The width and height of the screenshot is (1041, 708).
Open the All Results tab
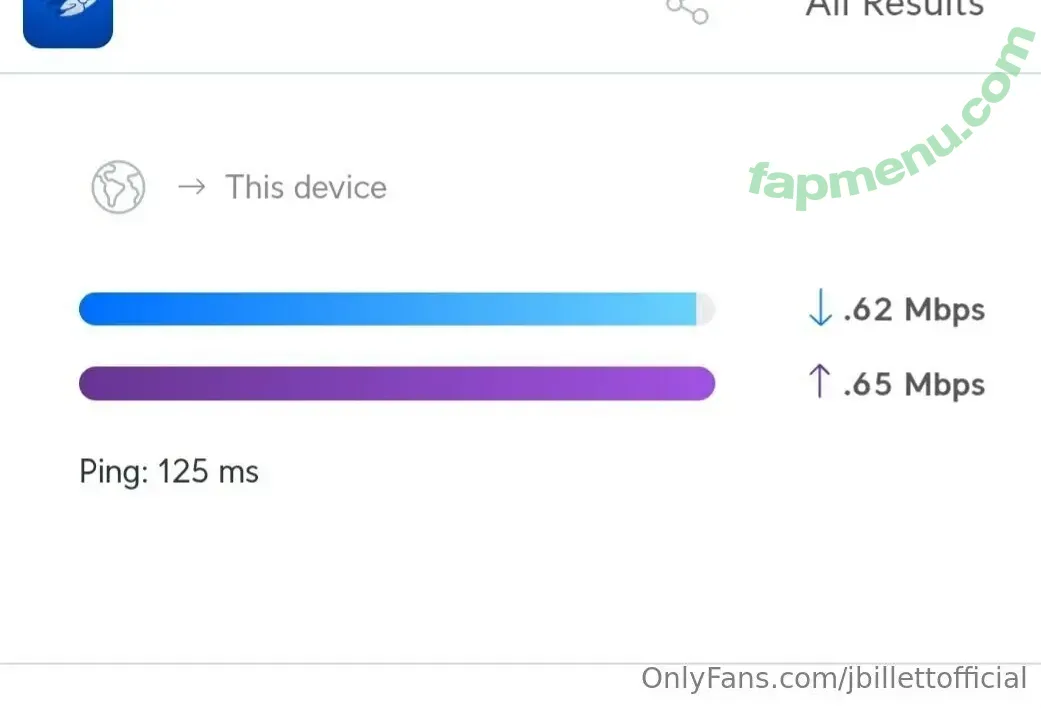[x=894, y=9]
